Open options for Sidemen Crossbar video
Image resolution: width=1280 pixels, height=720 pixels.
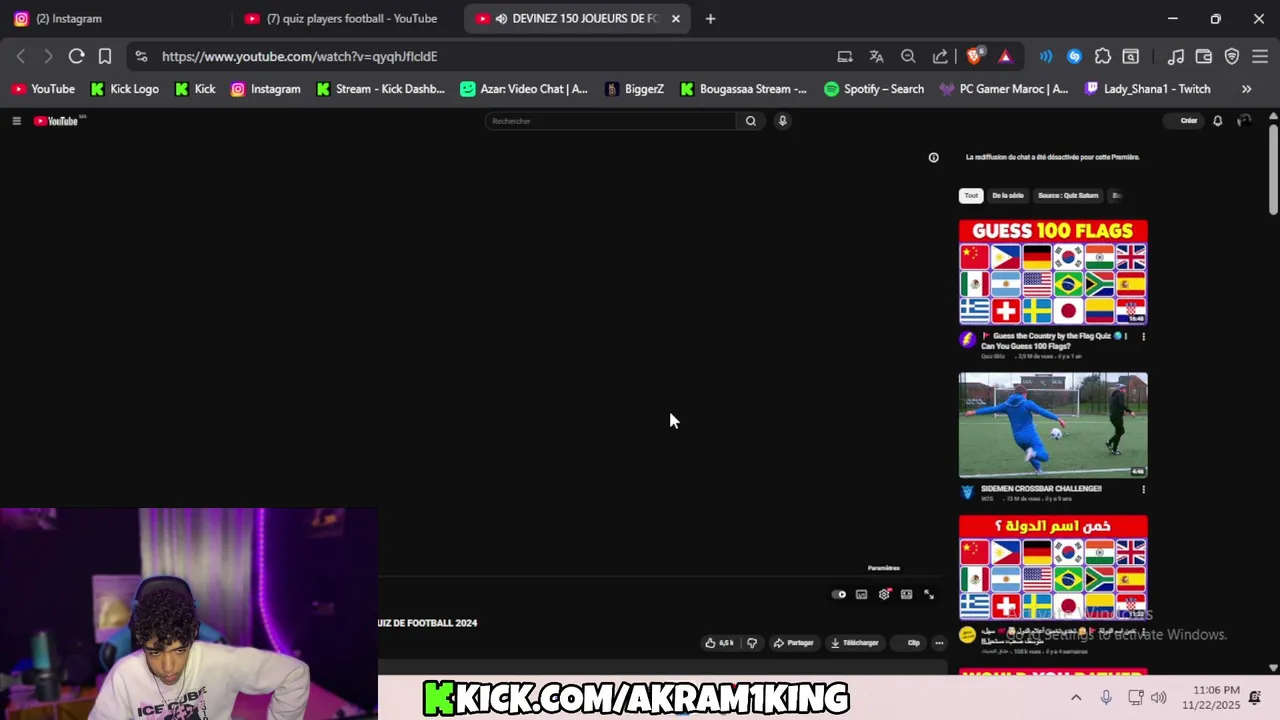click(x=1143, y=490)
